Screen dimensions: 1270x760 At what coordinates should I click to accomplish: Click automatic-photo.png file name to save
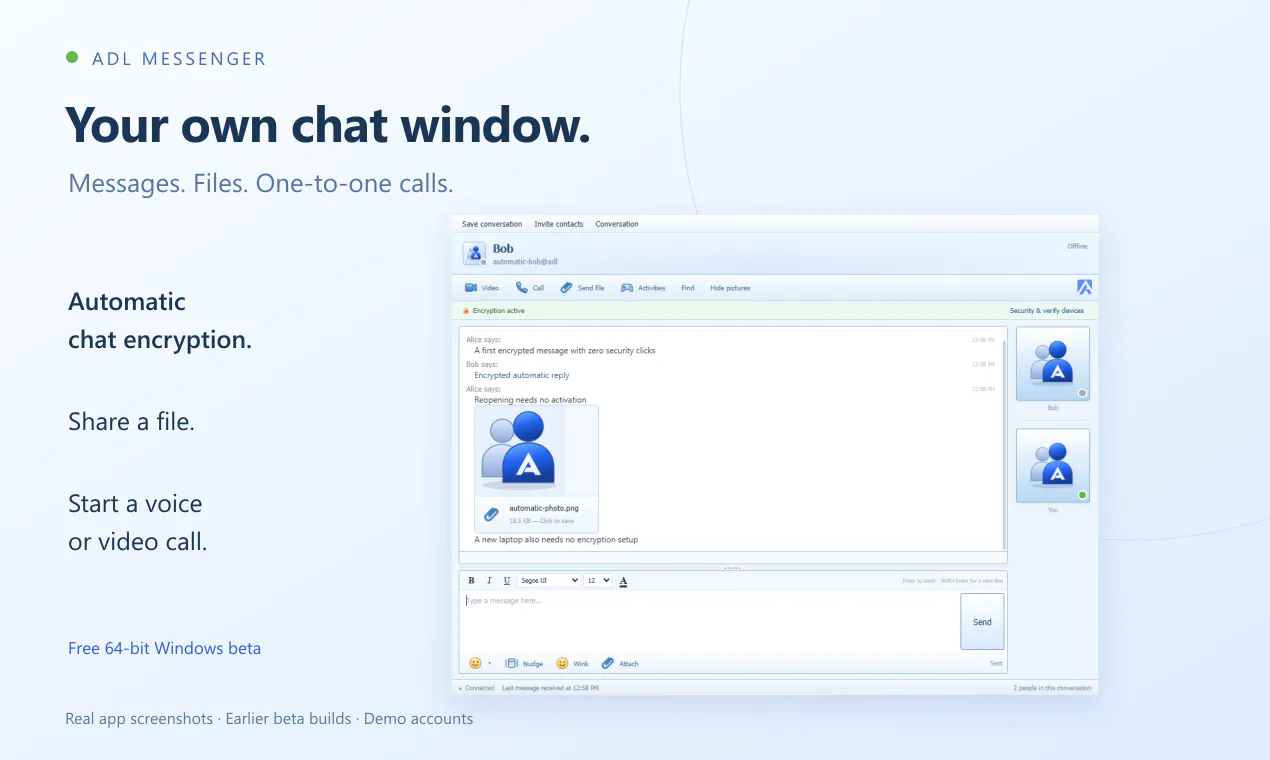[x=544, y=508]
